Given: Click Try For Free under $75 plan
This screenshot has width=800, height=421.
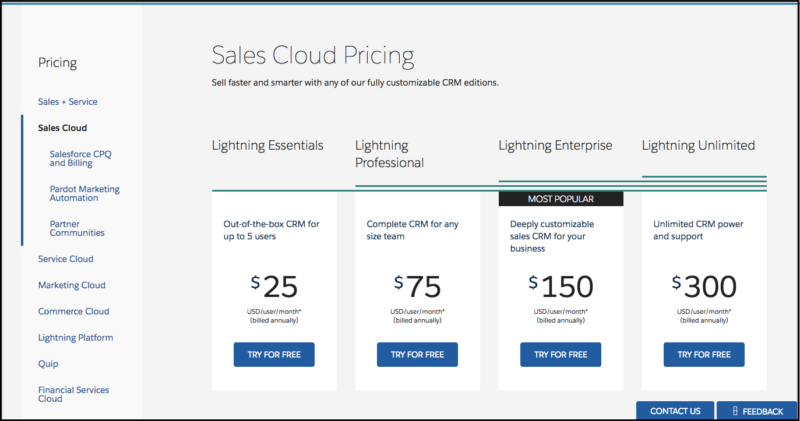Looking at the screenshot, I should point(417,354).
